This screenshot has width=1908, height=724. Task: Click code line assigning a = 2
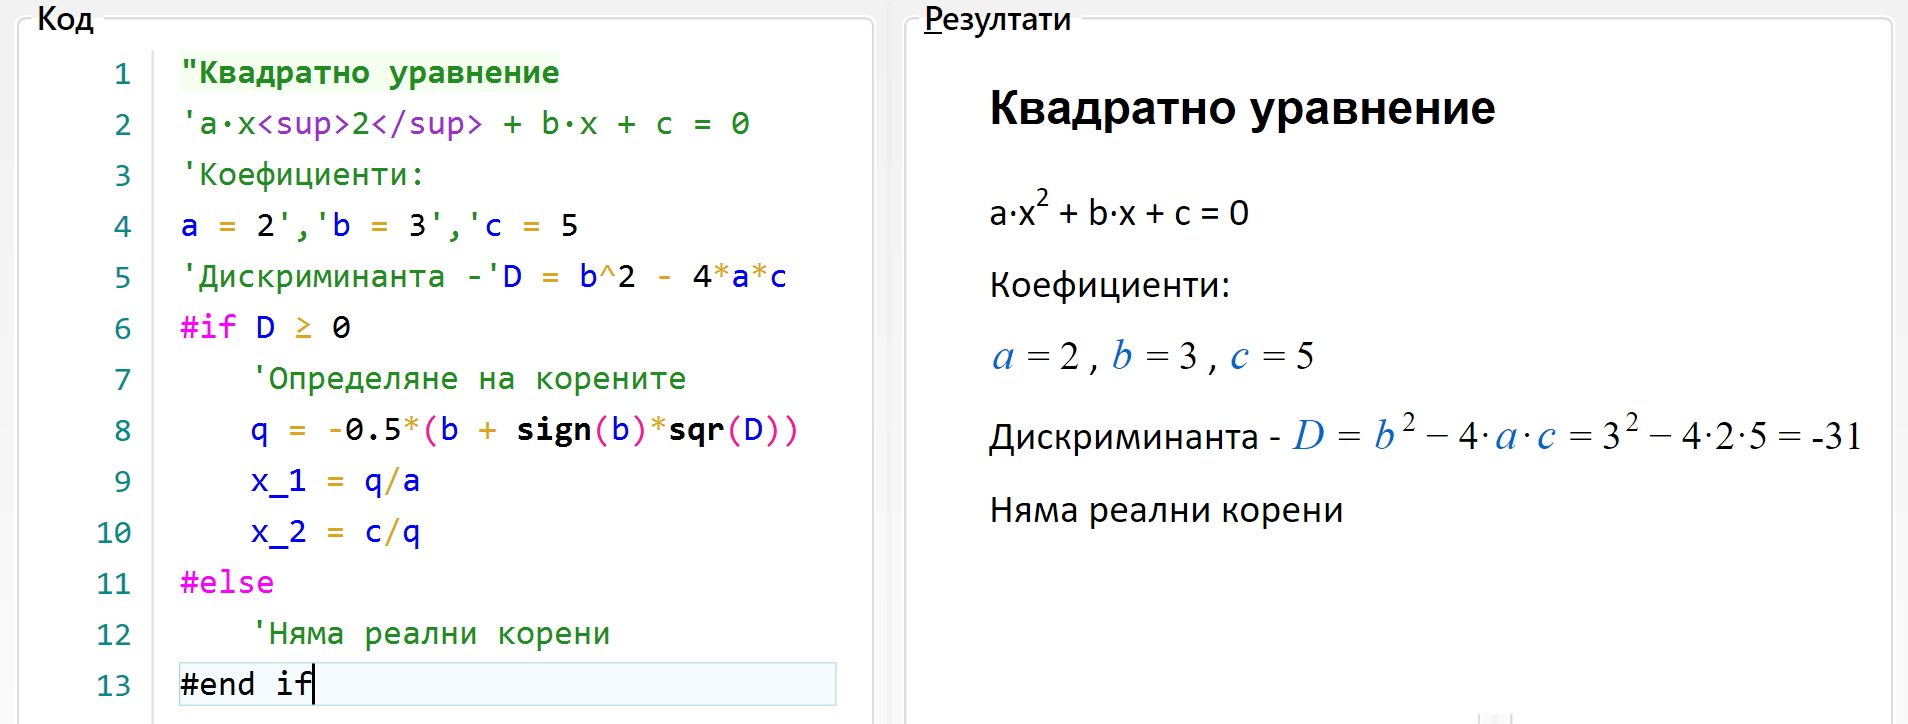380,226
